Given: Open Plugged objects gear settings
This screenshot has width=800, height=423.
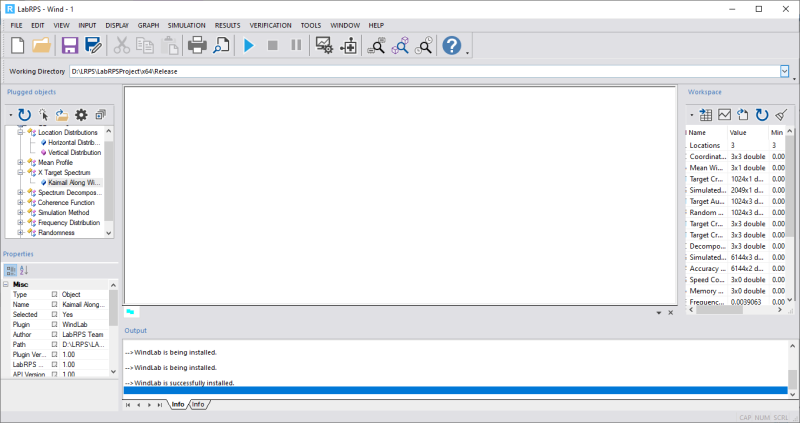Looking at the screenshot, I should click(81, 115).
